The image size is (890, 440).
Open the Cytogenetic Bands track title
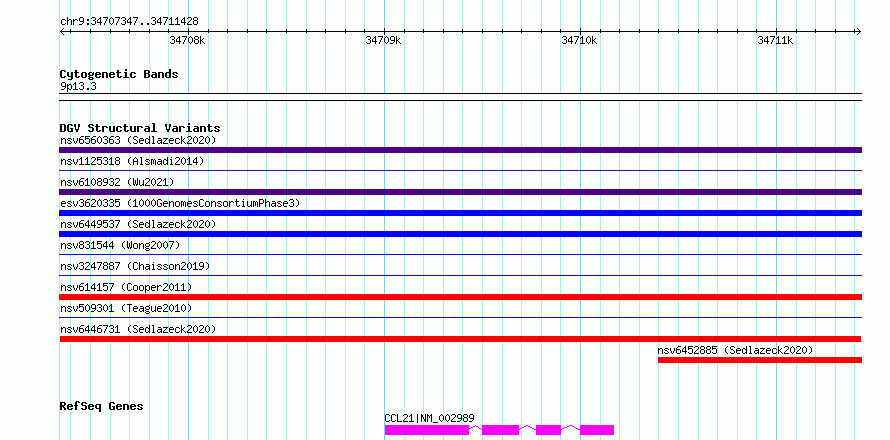[119, 74]
